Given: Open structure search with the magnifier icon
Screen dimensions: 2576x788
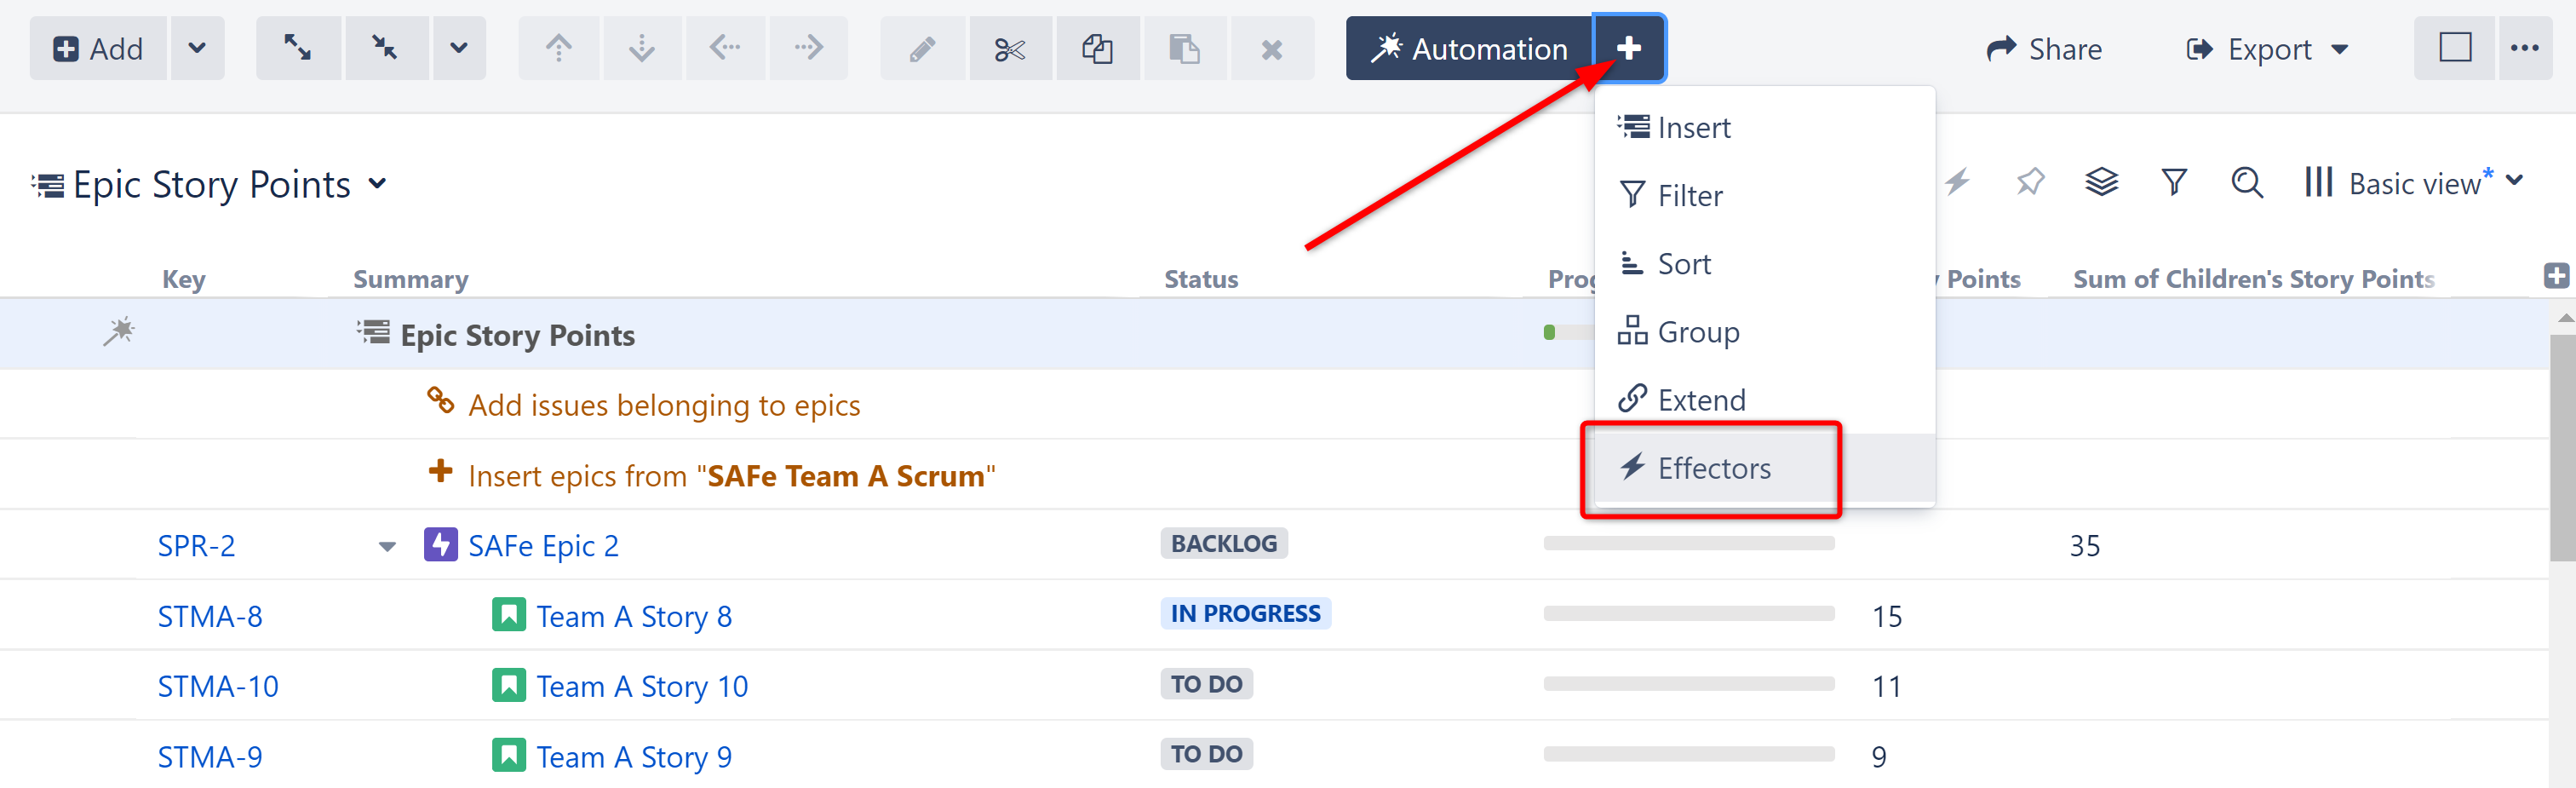Looking at the screenshot, I should click(x=2246, y=183).
